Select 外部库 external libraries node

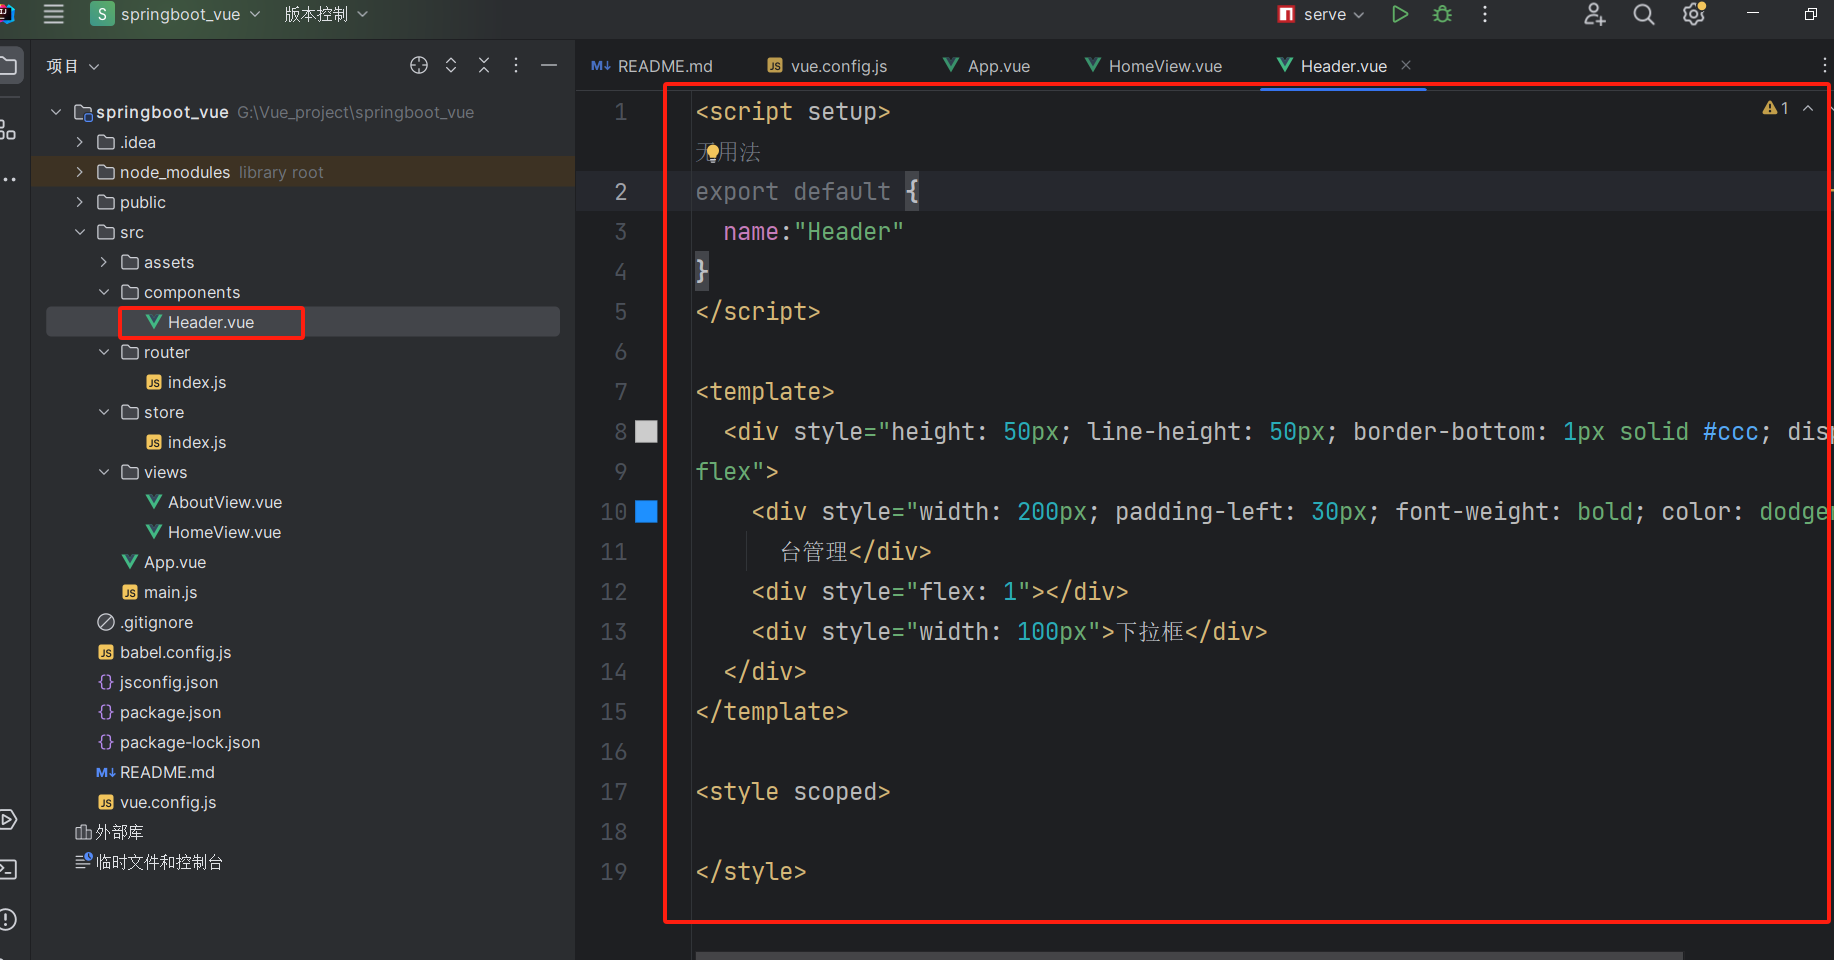click(x=109, y=832)
